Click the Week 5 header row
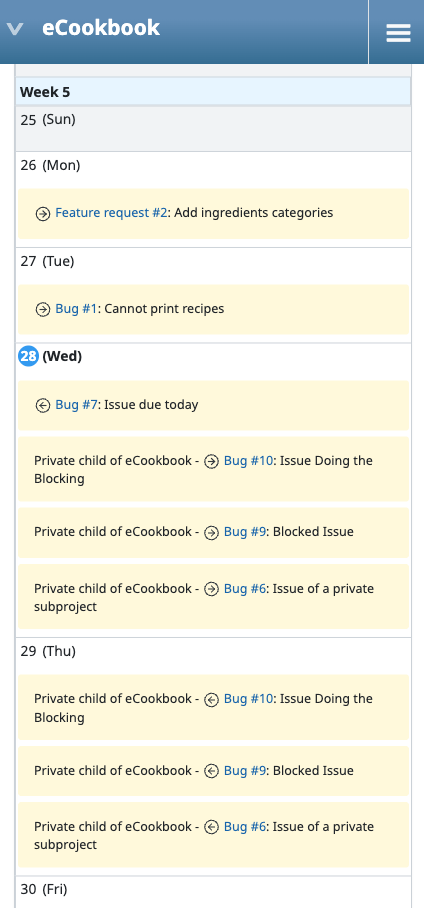Screen dimensions: 424x908 (213, 91)
